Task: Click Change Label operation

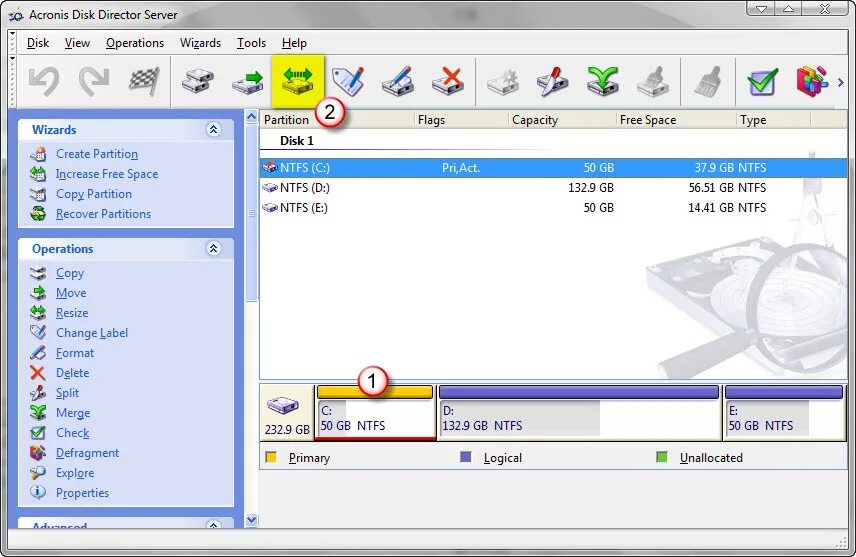Action: 92,333
